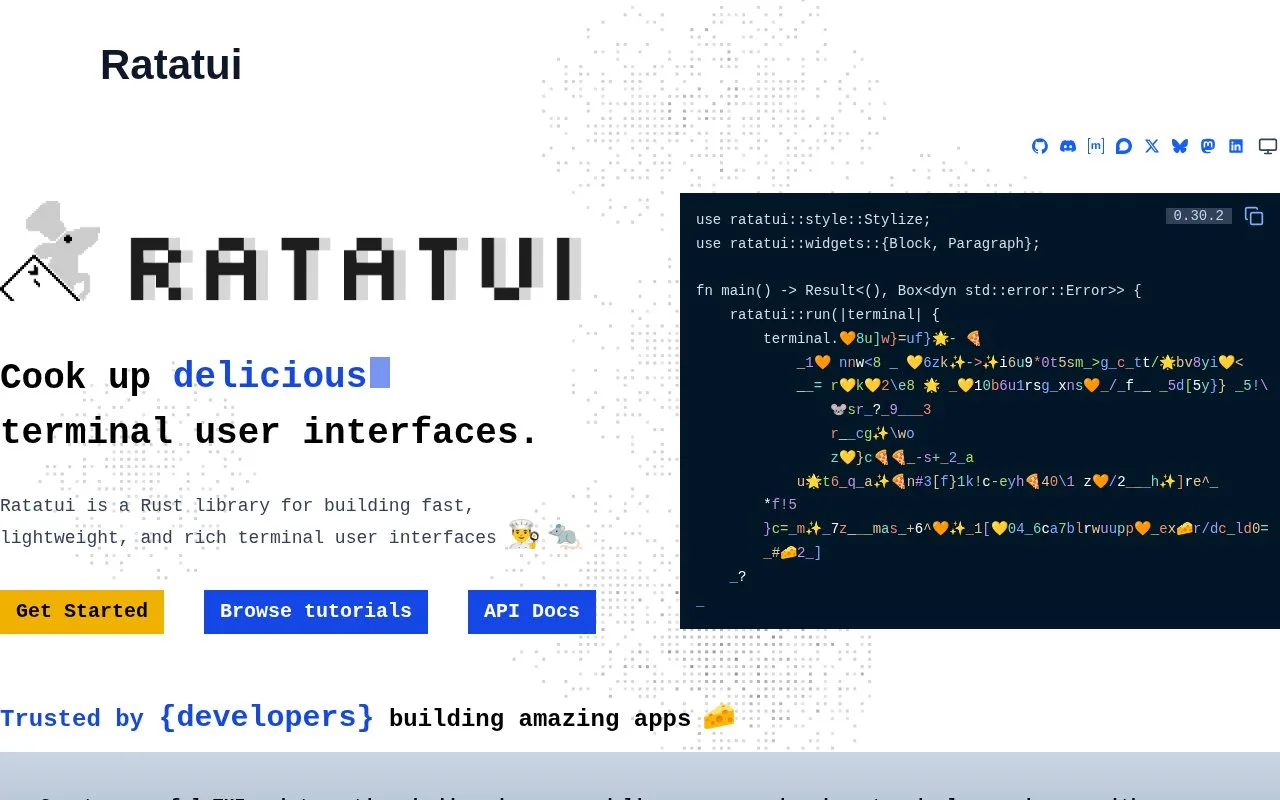1280x800 pixels.
Task: Click the pixel rat mascot image
Action: [50, 251]
